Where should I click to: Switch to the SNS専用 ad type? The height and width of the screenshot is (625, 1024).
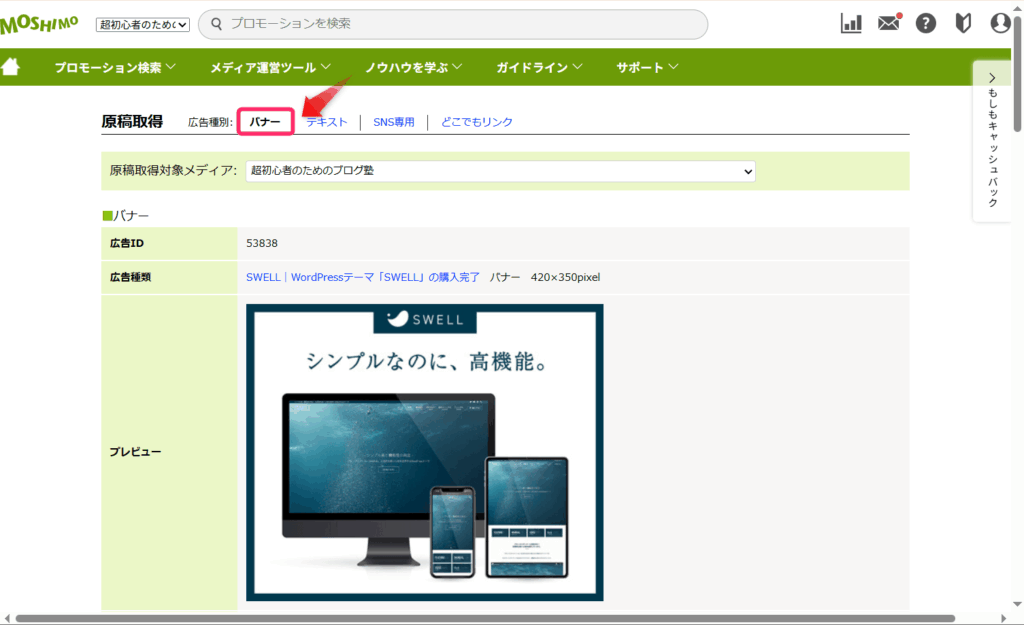tap(394, 122)
